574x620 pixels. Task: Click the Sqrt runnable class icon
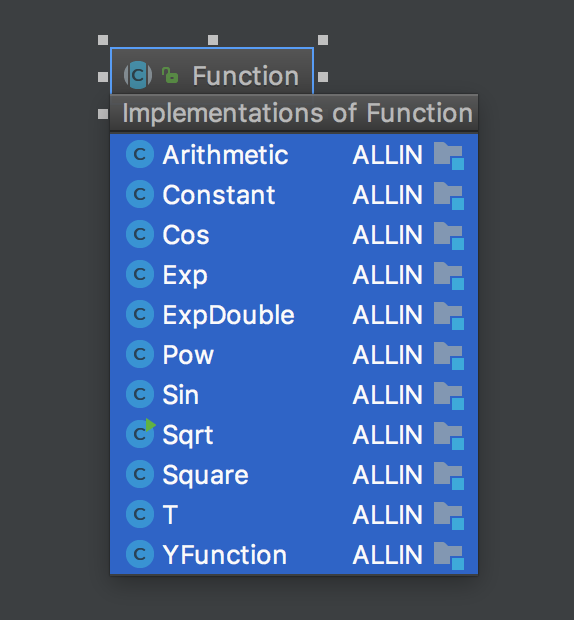(140, 434)
